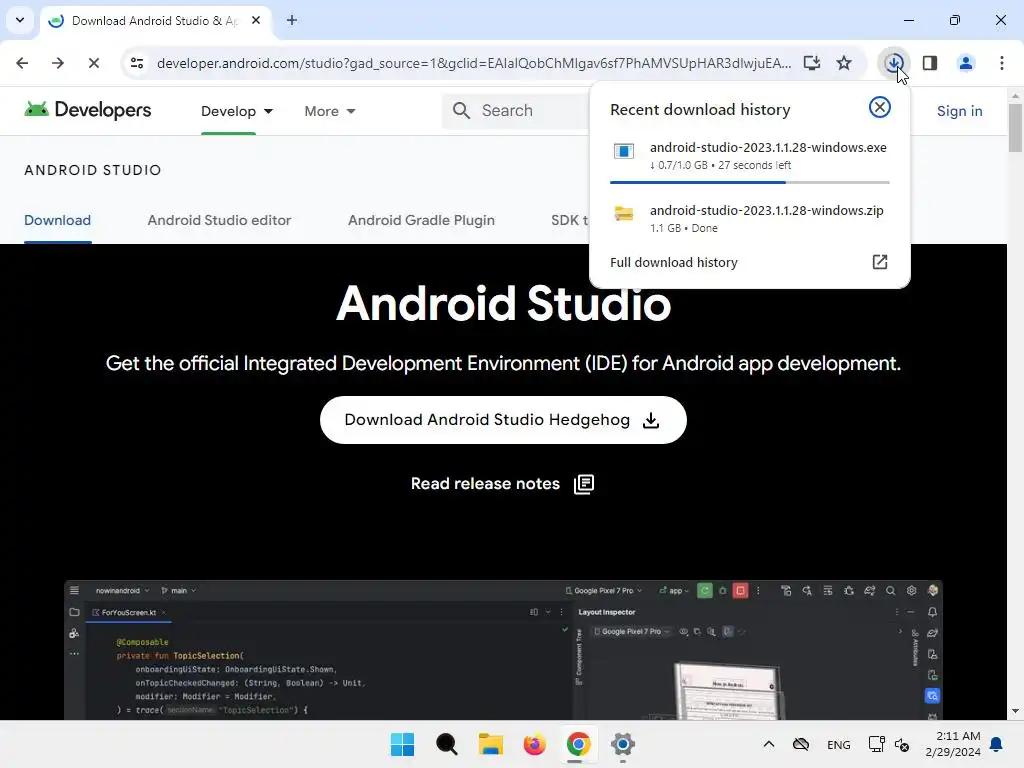Open a new browser tab
Viewport: 1024px width, 768px height.
click(x=292, y=20)
